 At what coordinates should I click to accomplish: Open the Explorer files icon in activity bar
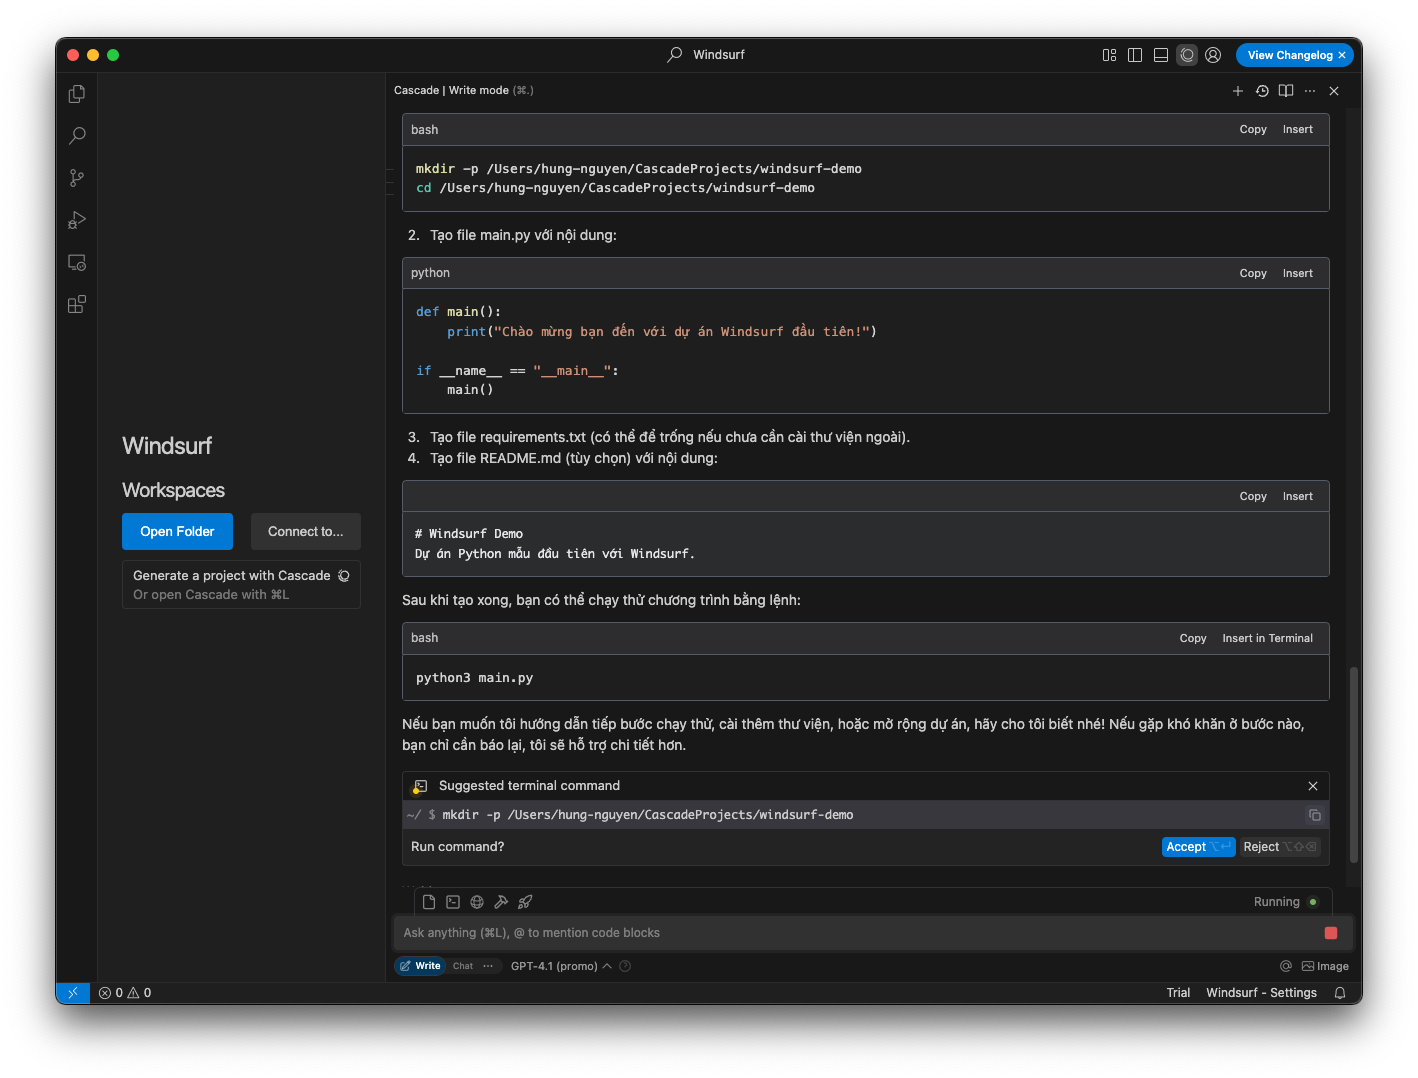[77, 94]
